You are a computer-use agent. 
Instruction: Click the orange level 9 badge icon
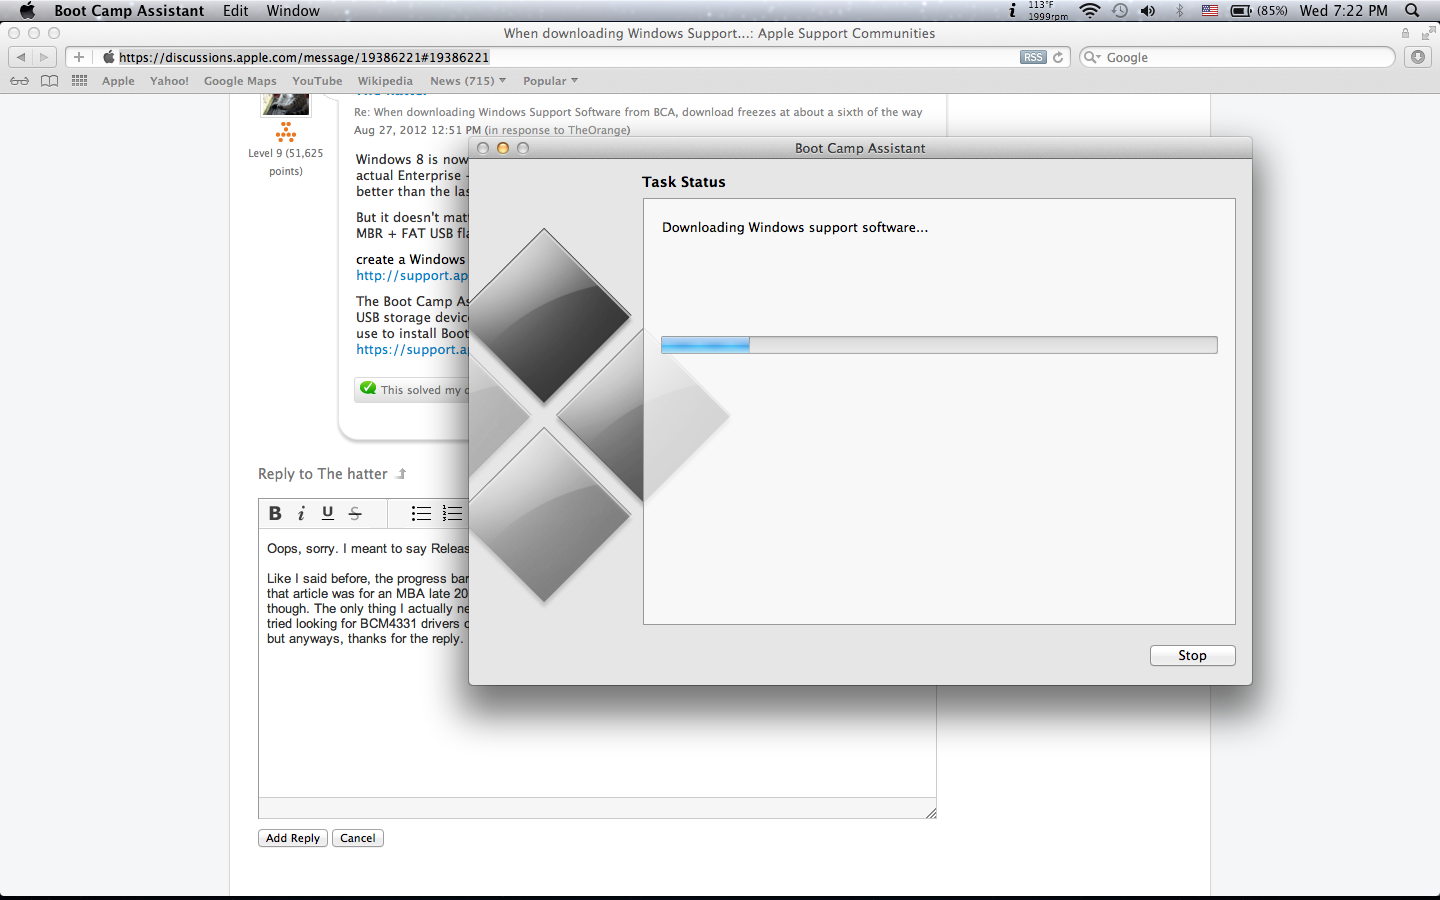pyautogui.click(x=286, y=132)
